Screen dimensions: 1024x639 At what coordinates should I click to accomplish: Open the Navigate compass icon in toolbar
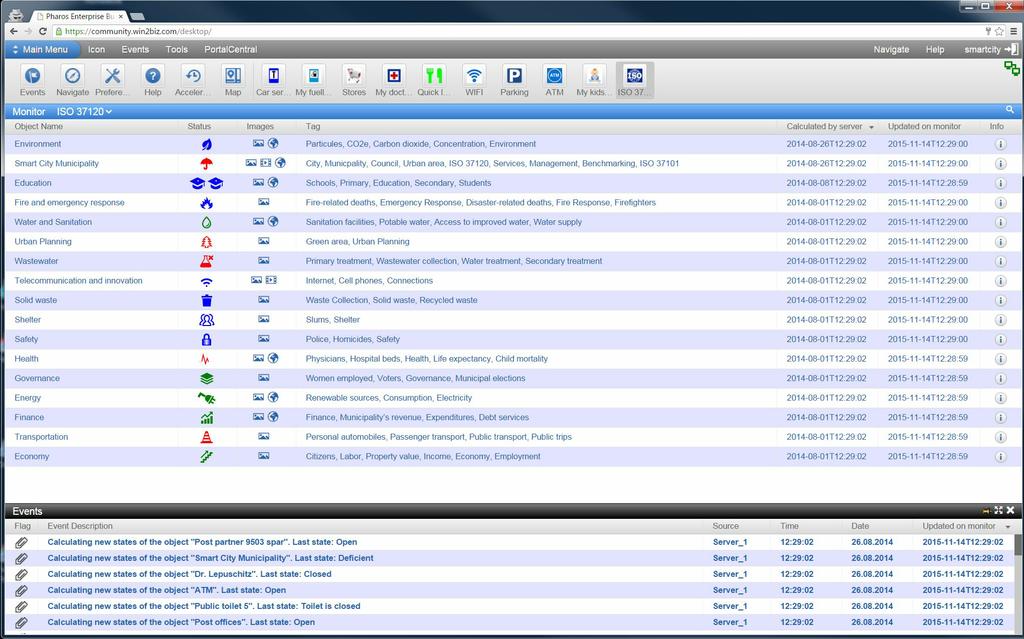point(72,79)
